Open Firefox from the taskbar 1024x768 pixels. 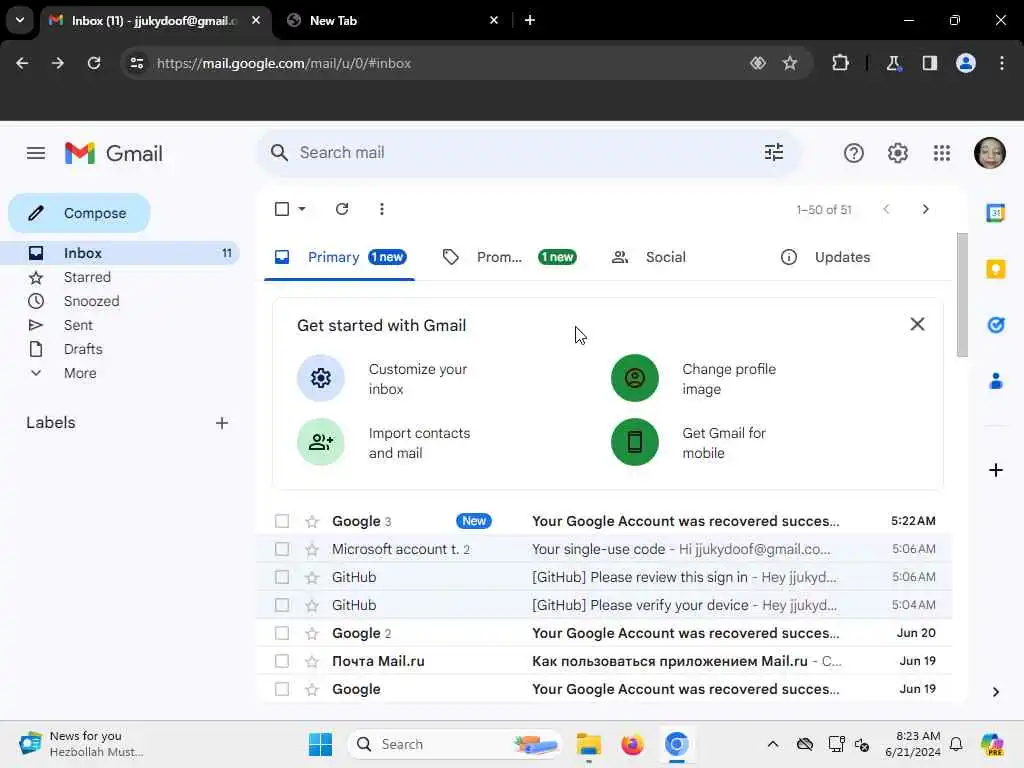click(x=632, y=744)
